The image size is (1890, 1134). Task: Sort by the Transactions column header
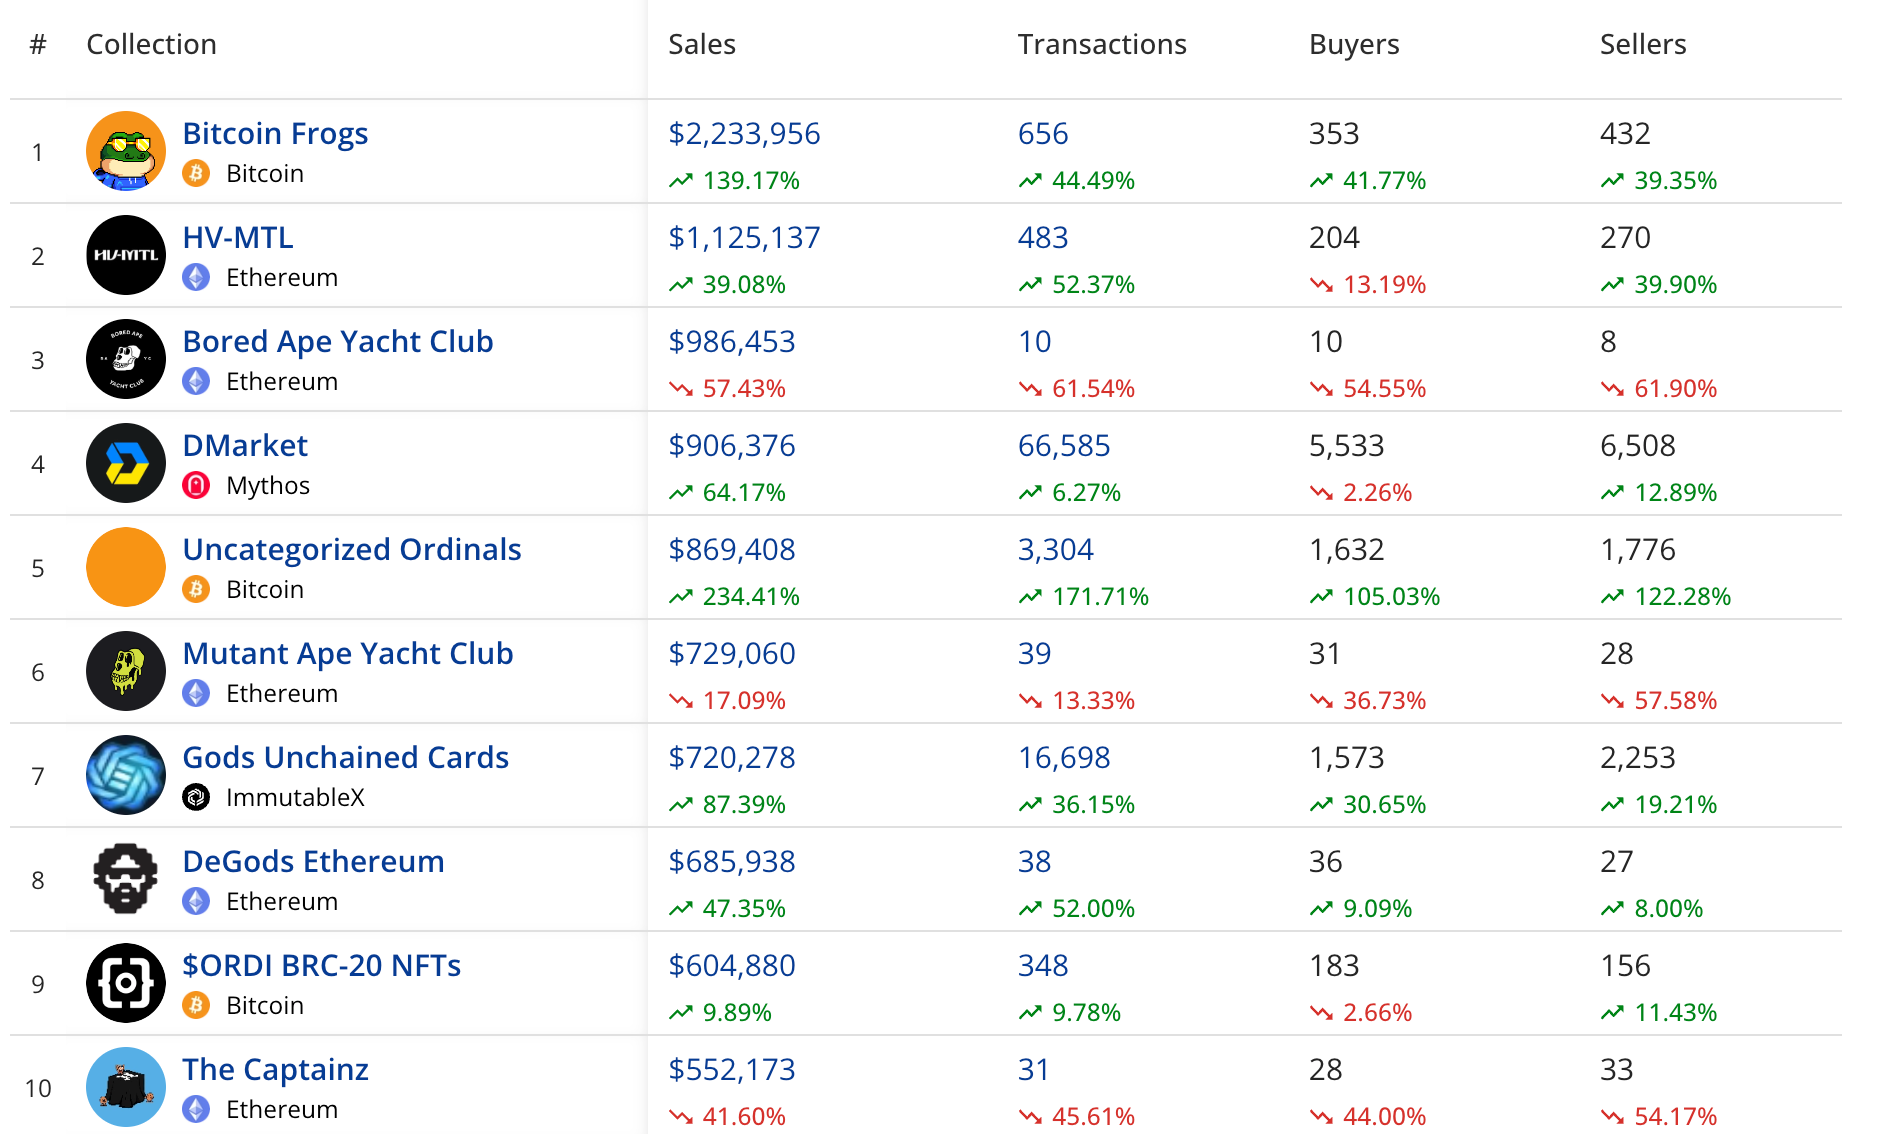1101,44
